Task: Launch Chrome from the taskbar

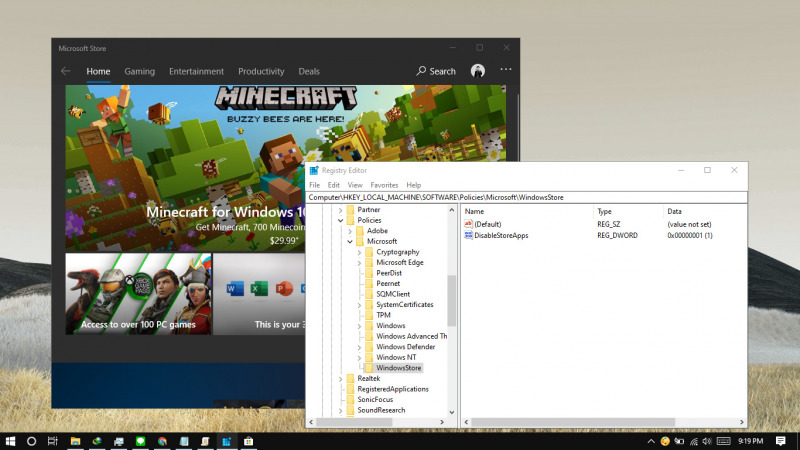Action: [162, 441]
